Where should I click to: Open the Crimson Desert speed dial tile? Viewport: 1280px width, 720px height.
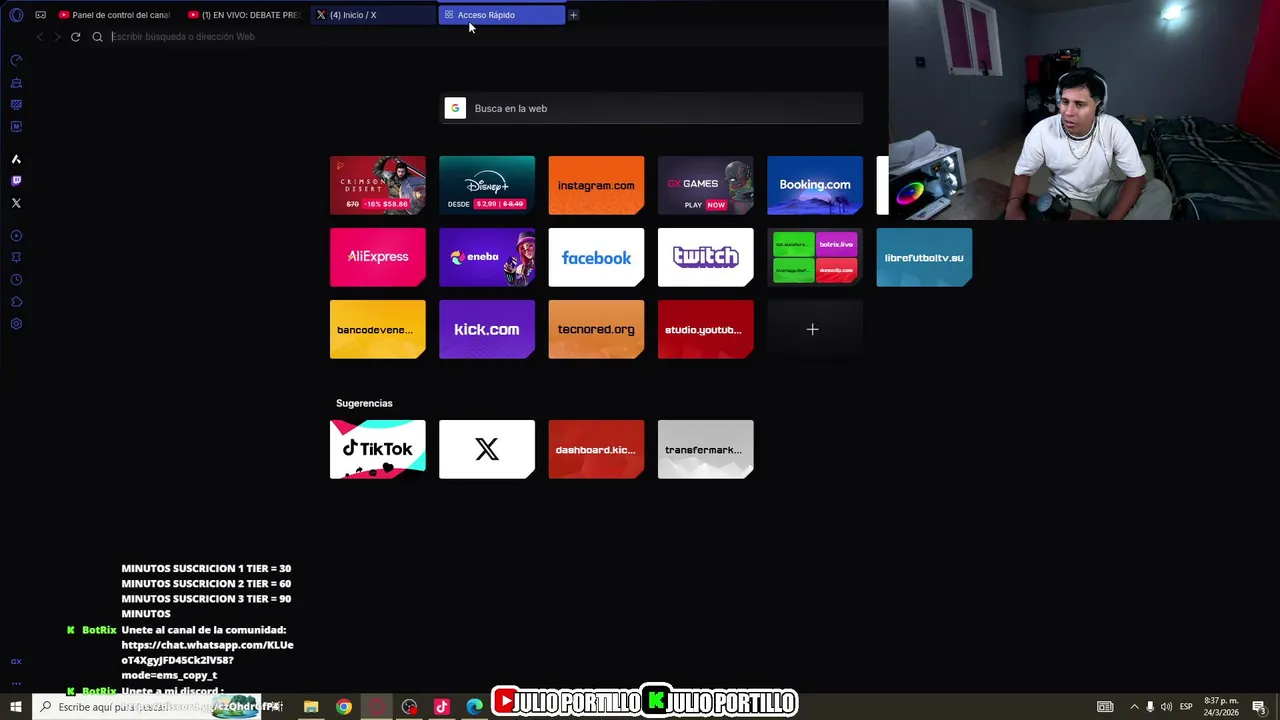[378, 185]
